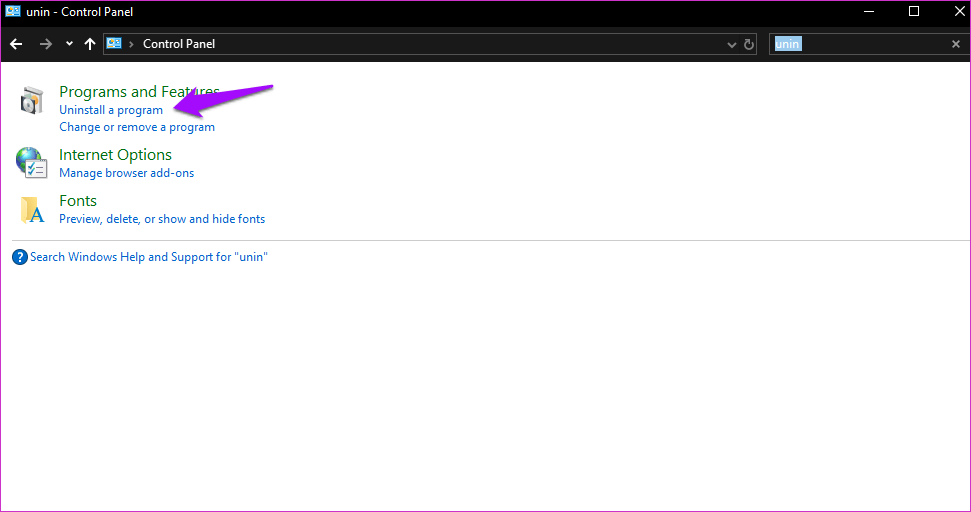Image resolution: width=971 pixels, height=512 pixels.
Task: Expand the address bar path chevron
Action: 133,44
